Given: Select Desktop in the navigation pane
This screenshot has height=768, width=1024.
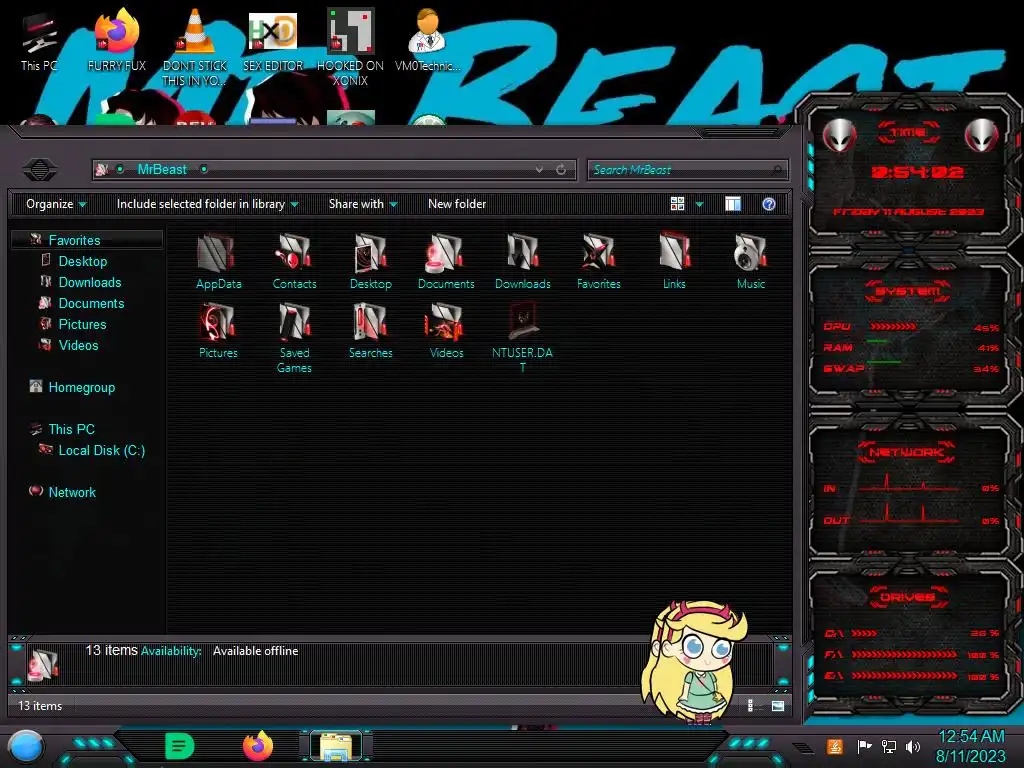Looking at the screenshot, I should [x=83, y=261].
